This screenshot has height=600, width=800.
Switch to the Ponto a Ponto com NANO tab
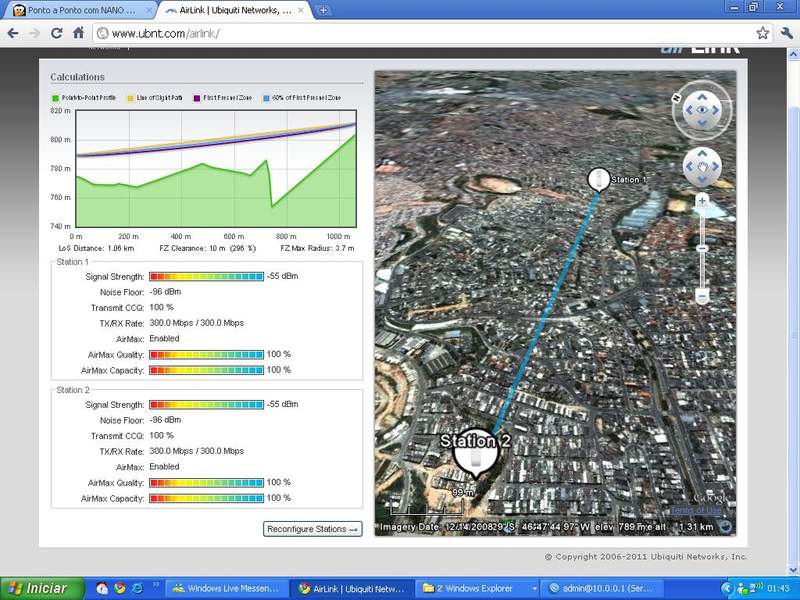coord(82,10)
